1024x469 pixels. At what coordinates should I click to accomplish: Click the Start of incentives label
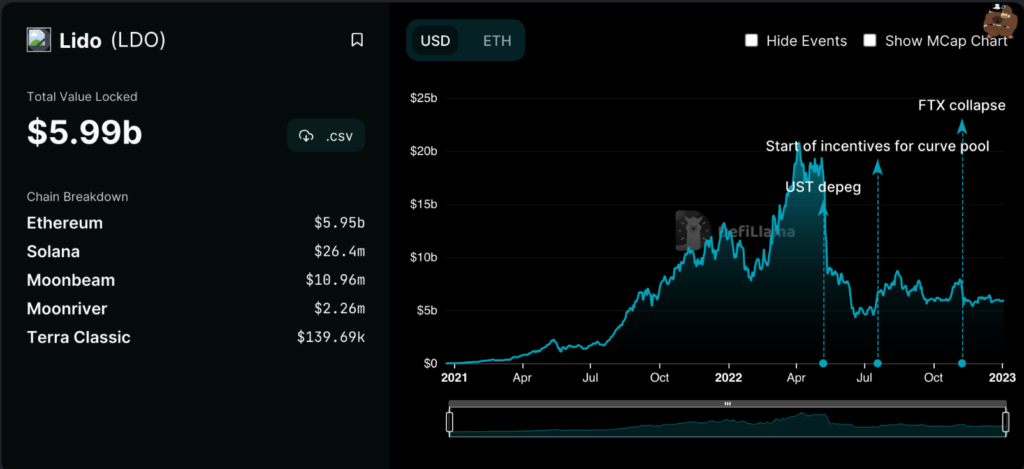tap(877, 146)
